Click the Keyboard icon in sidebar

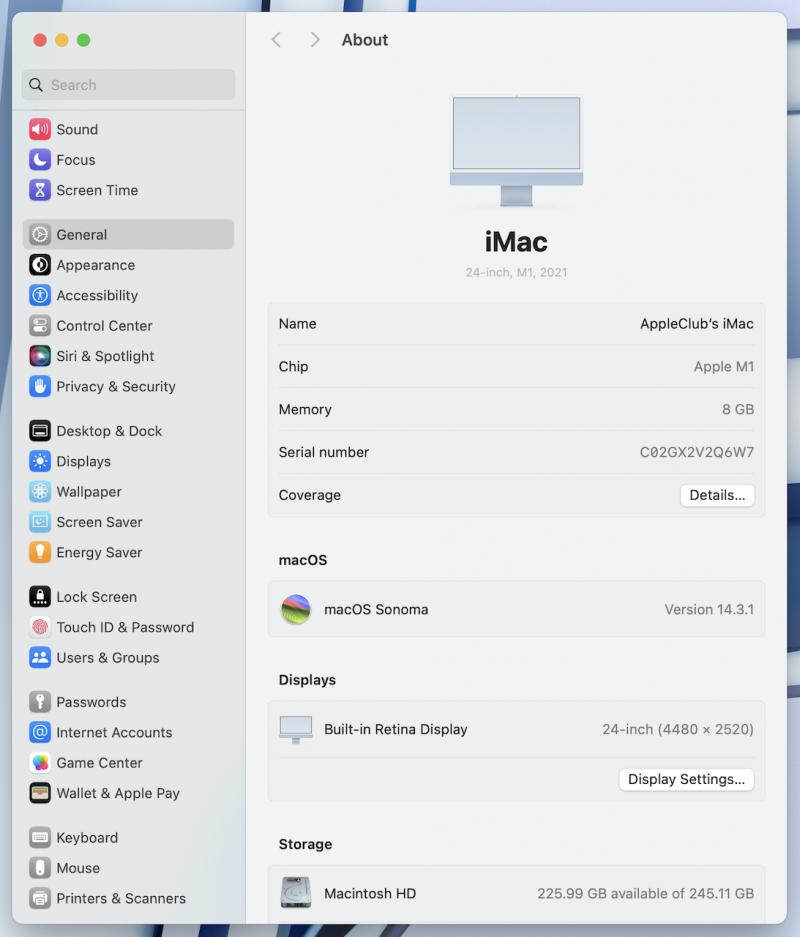point(40,837)
